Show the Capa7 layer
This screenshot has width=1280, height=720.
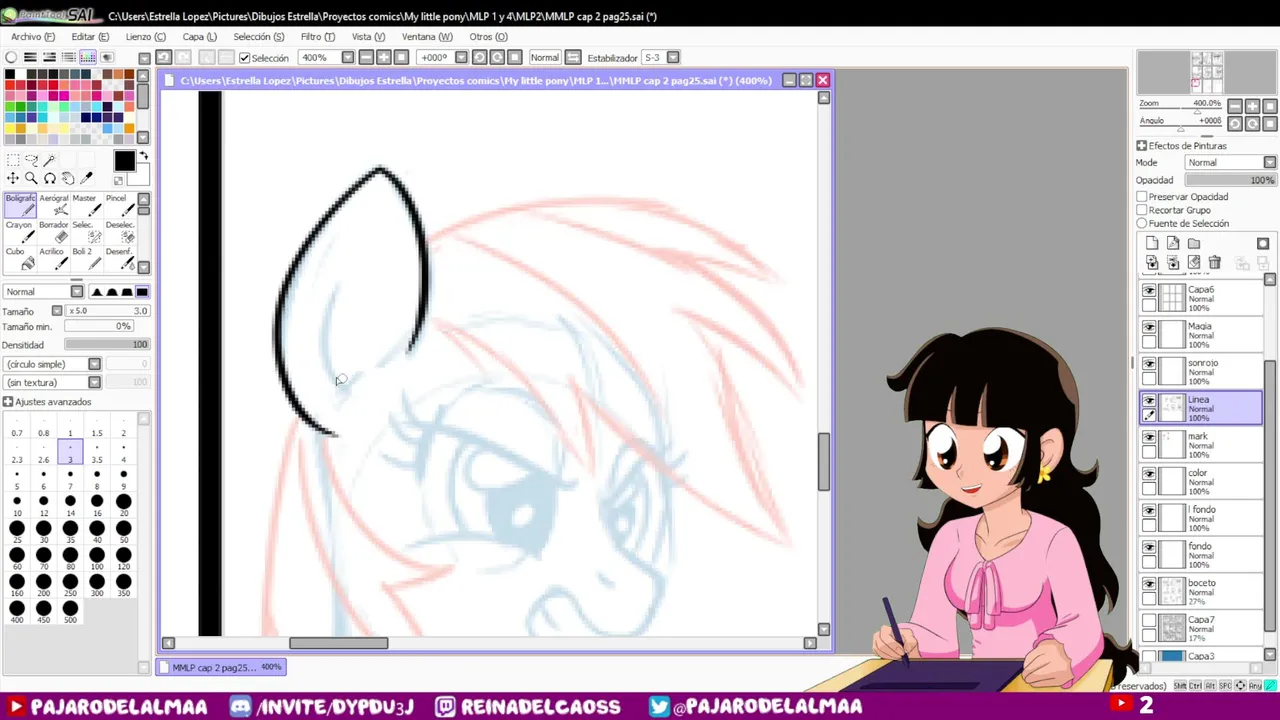tap(1149, 621)
